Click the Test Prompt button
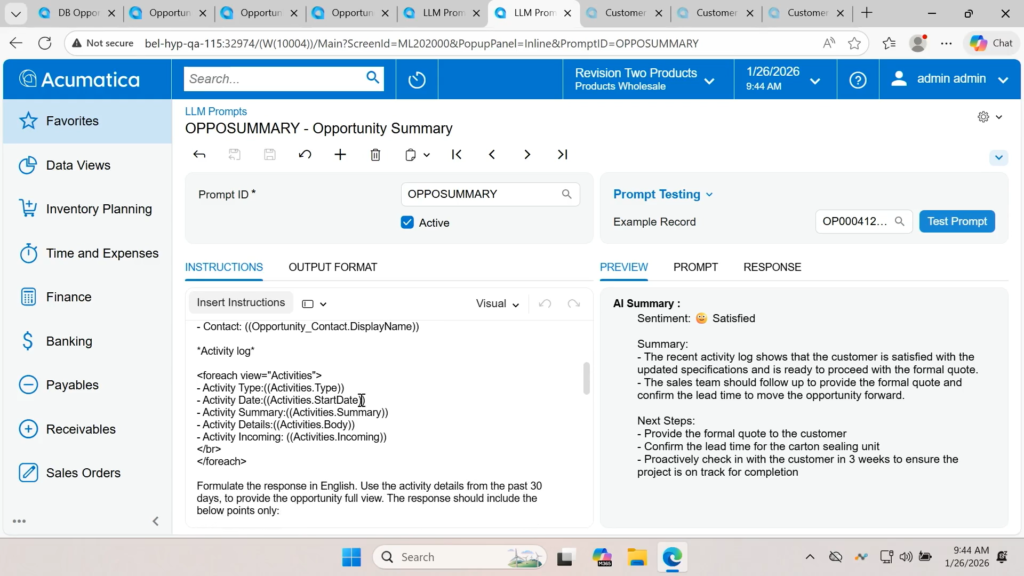 point(956,222)
